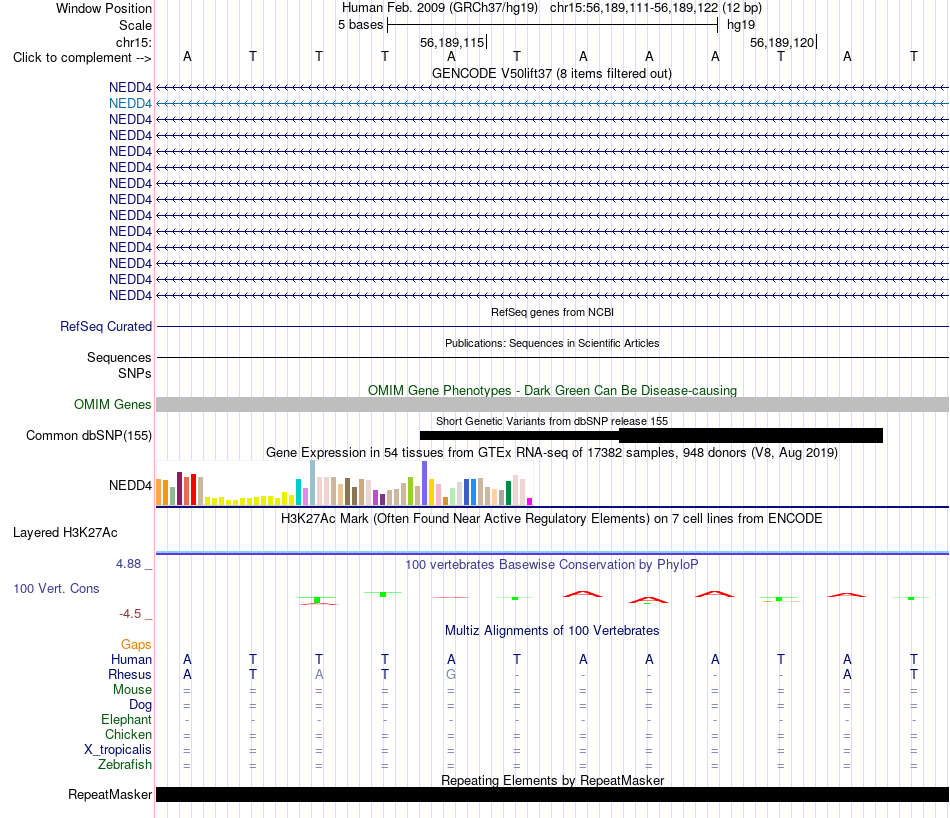Click the 'Click to complement -->' label
This screenshot has height=818, width=950.
pos(82,58)
